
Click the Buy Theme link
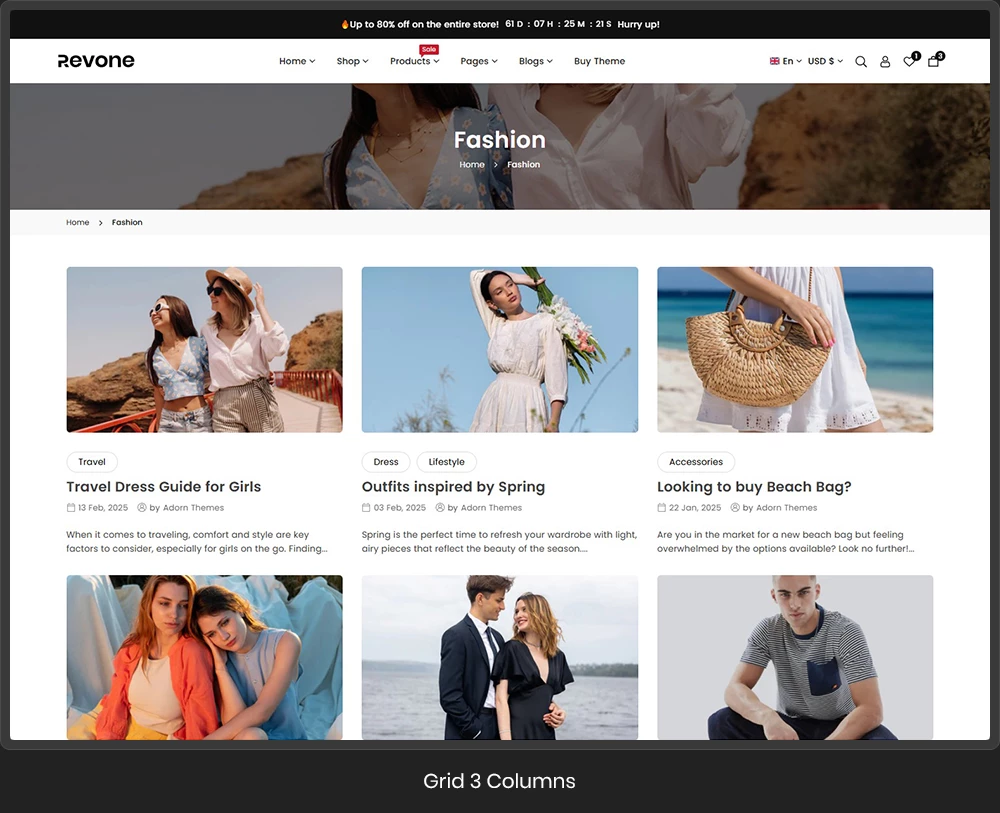[x=599, y=61]
